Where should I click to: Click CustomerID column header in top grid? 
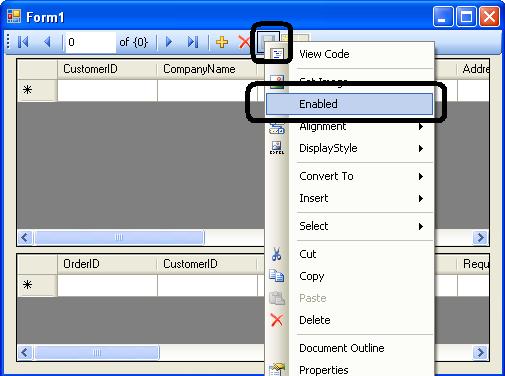(x=107, y=69)
